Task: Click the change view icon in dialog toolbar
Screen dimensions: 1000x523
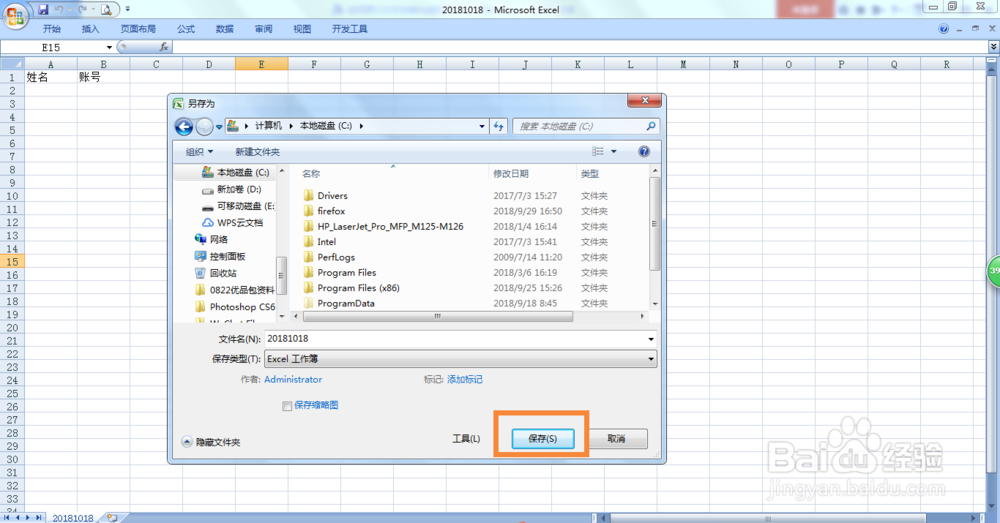Action: coord(598,151)
